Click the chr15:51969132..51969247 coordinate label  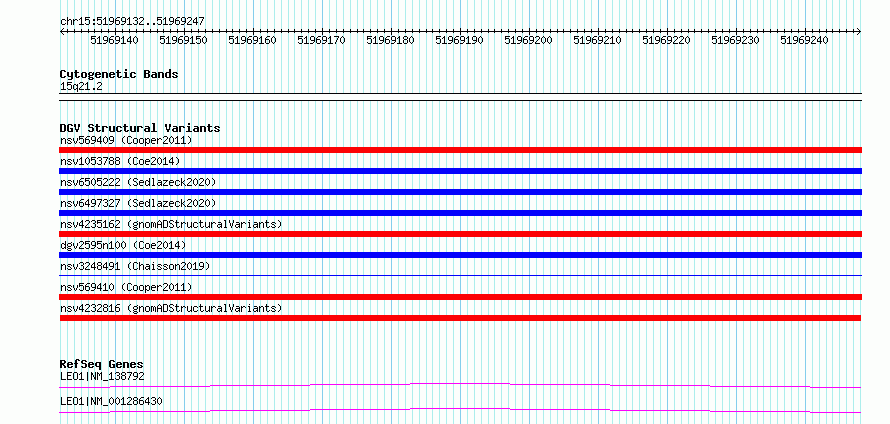click(132, 22)
